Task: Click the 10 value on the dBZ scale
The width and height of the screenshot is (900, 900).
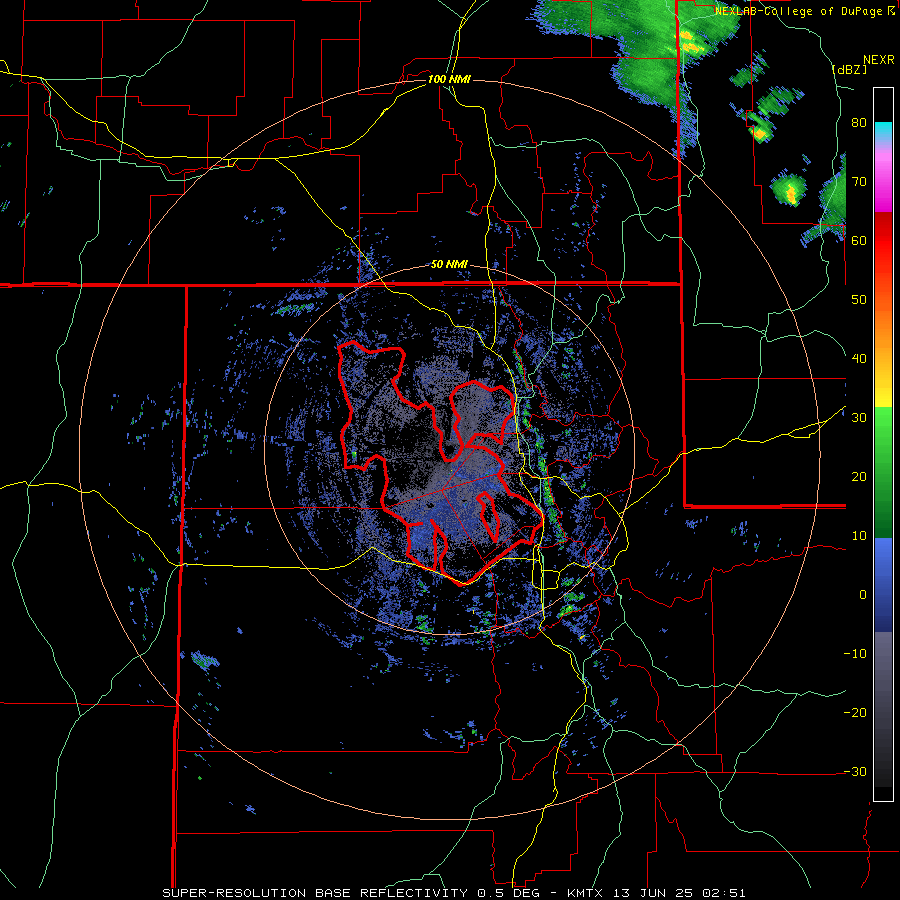Action: 859,536
